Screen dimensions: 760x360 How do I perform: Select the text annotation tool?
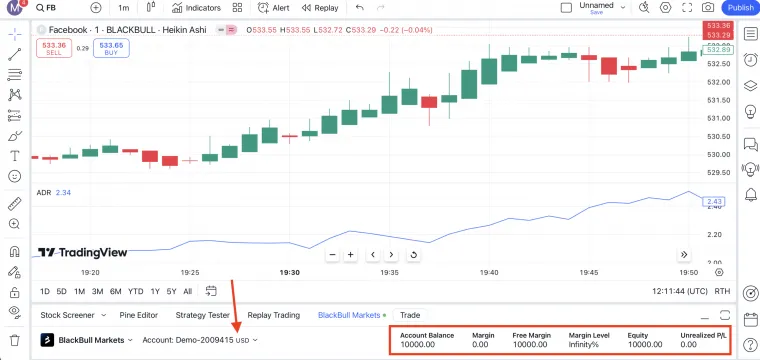coord(15,156)
